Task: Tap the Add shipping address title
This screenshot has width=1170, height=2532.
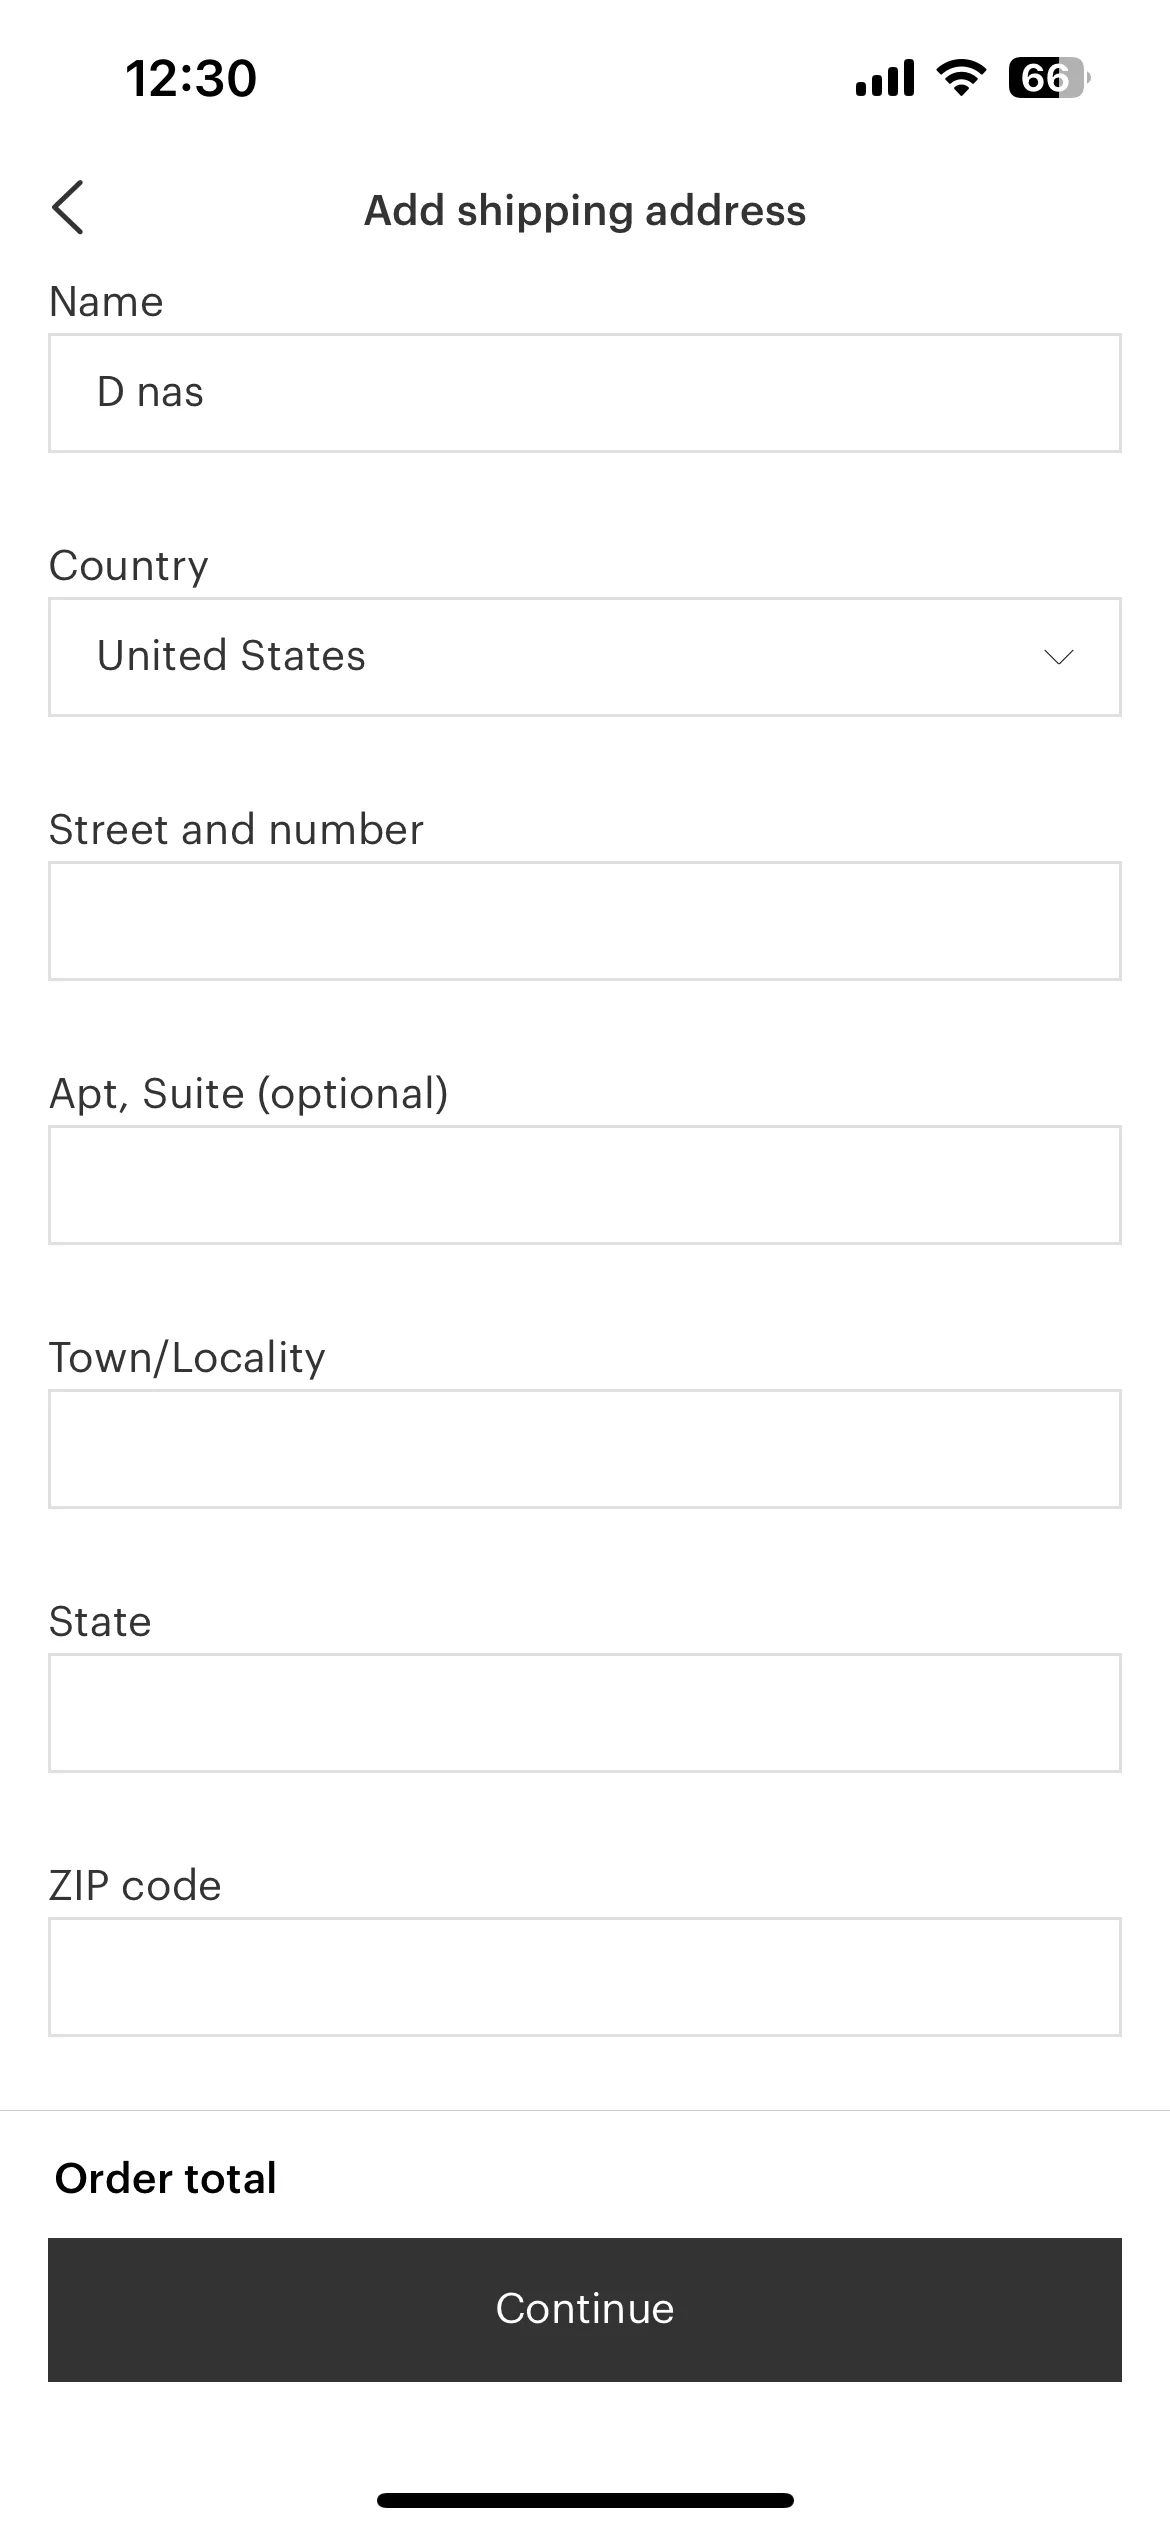Action: click(x=585, y=210)
